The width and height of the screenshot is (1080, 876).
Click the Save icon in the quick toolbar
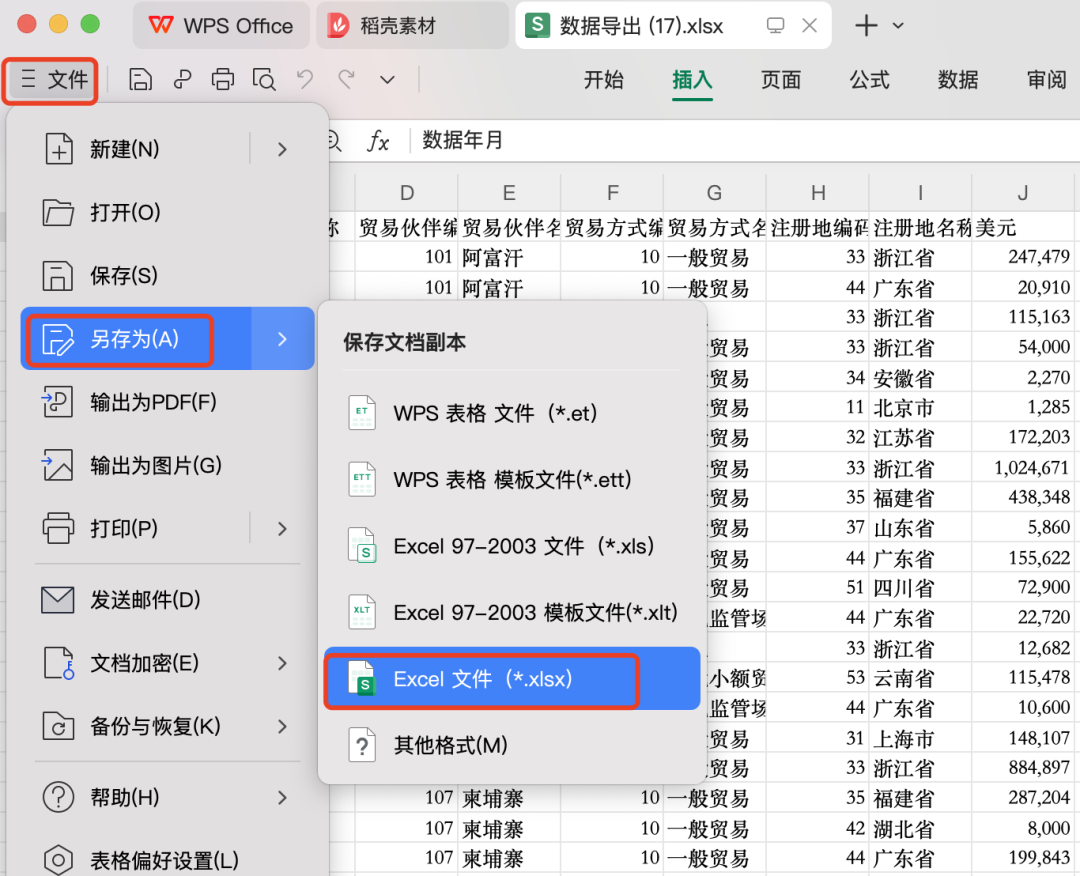click(140, 79)
